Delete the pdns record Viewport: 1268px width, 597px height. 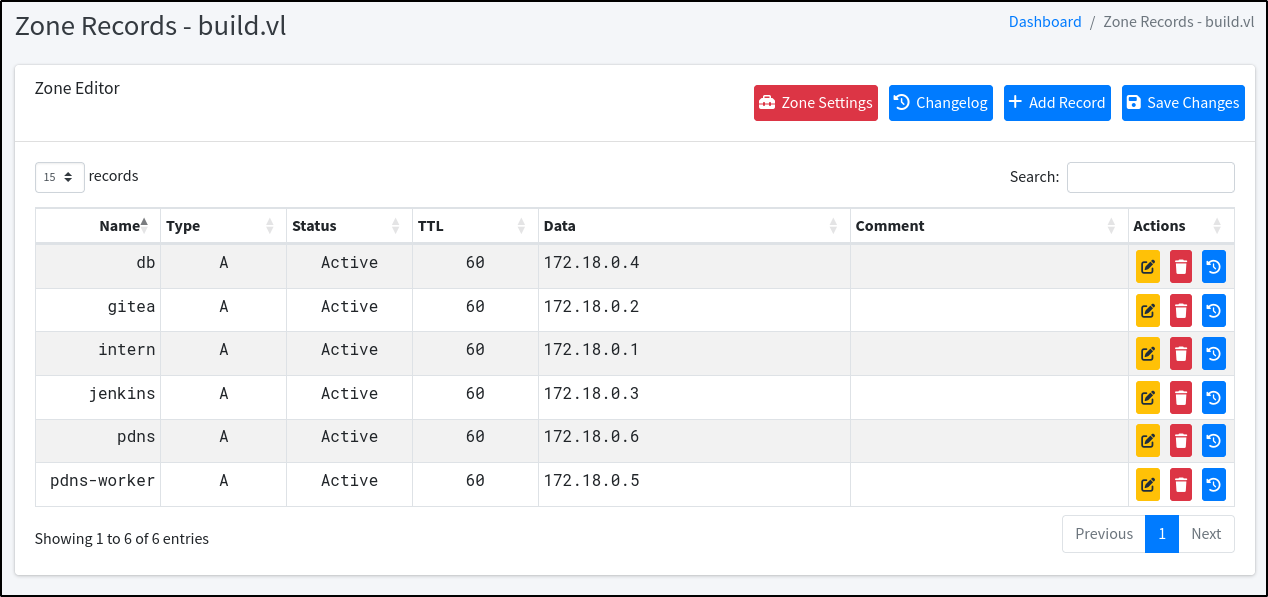coord(1181,441)
